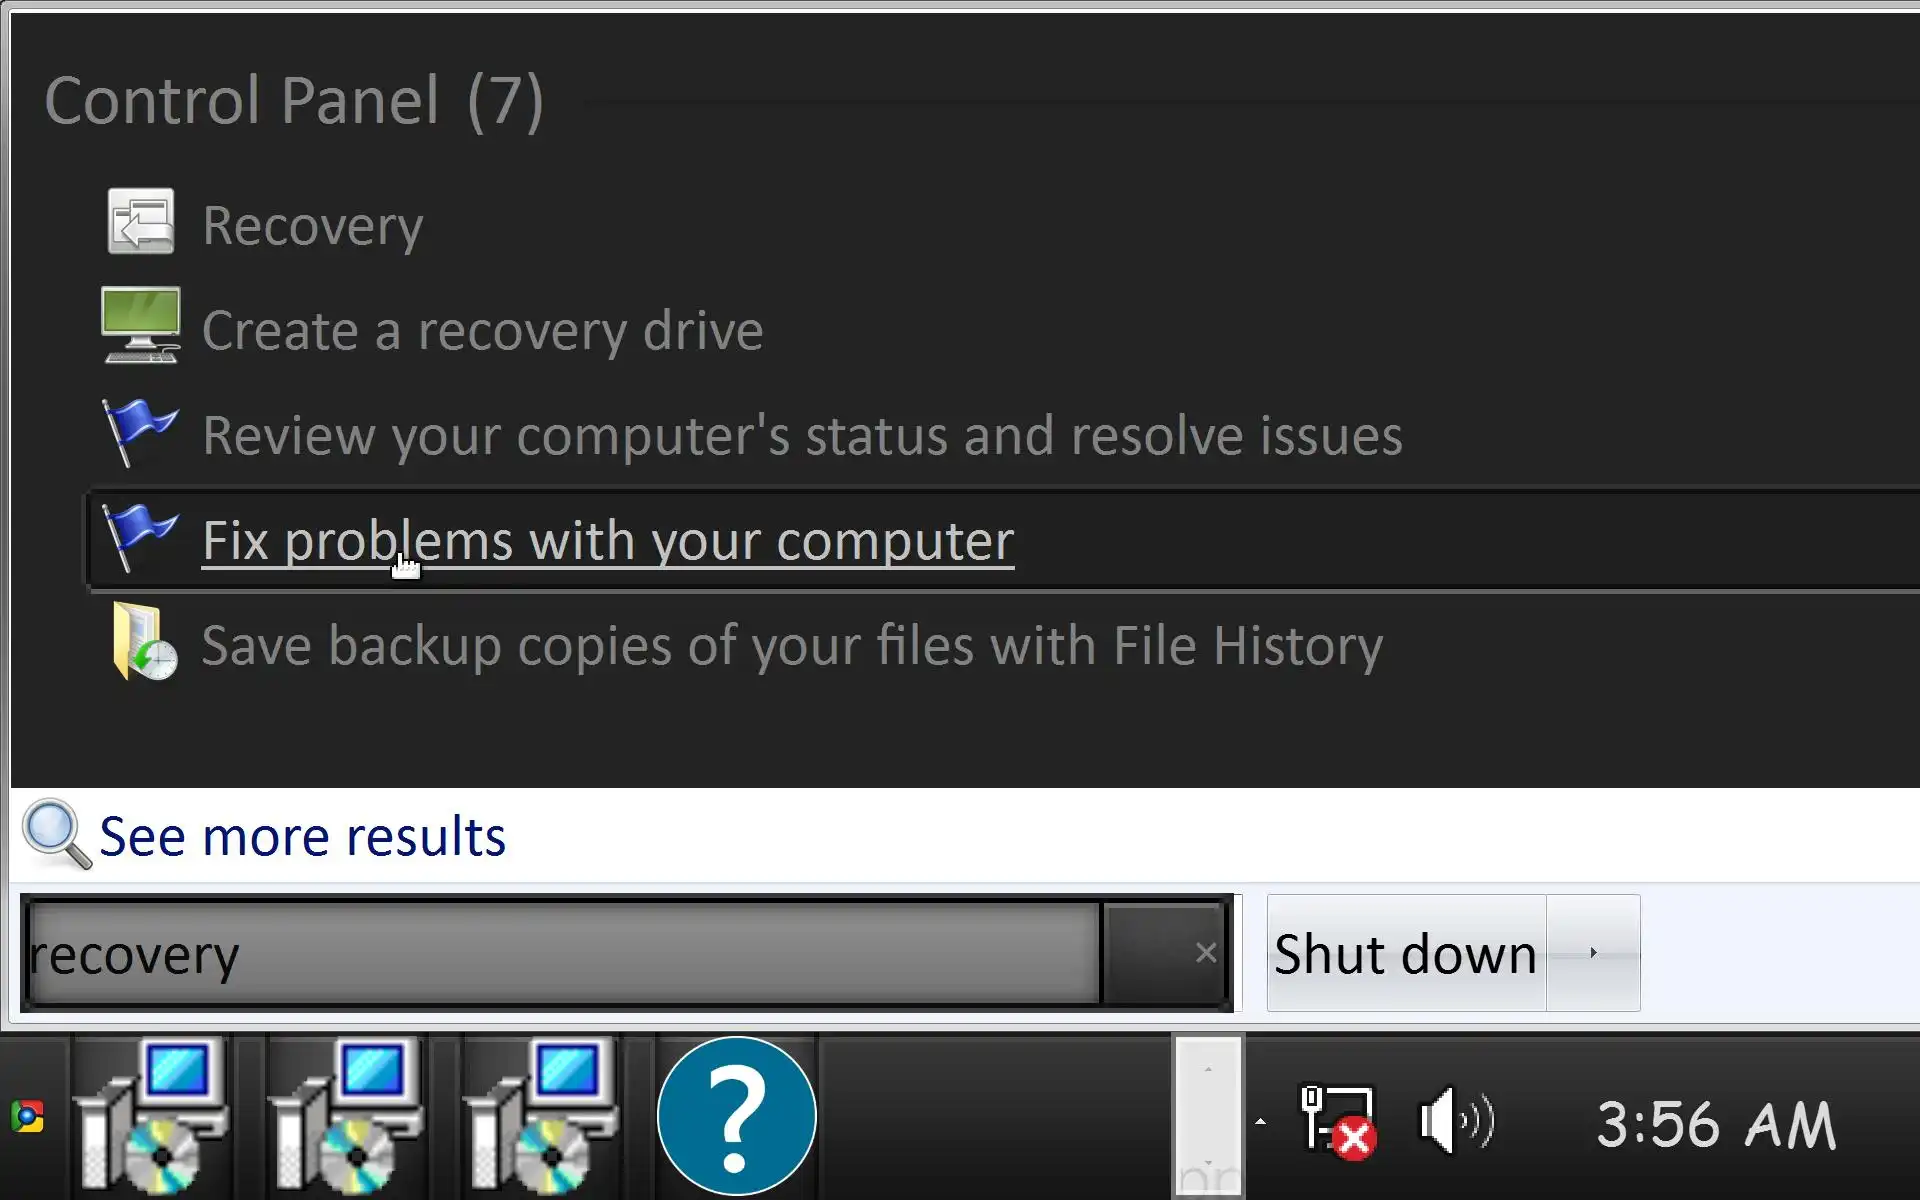Viewport: 1920px width, 1200px height.
Task: Click into the search field containing recovery
Action: click(560, 954)
